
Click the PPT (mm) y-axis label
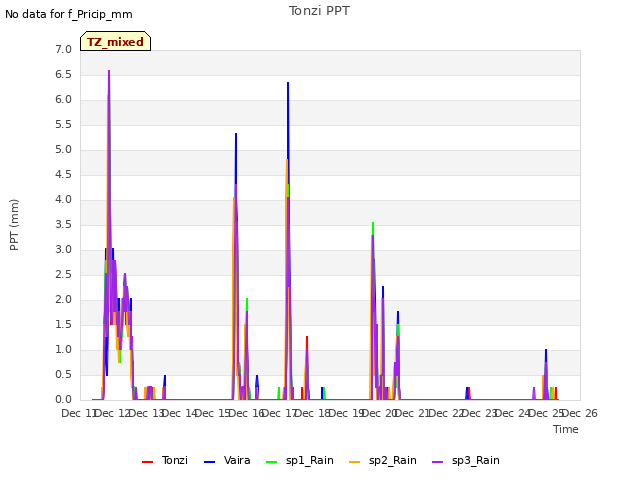pyautogui.click(x=14, y=225)
